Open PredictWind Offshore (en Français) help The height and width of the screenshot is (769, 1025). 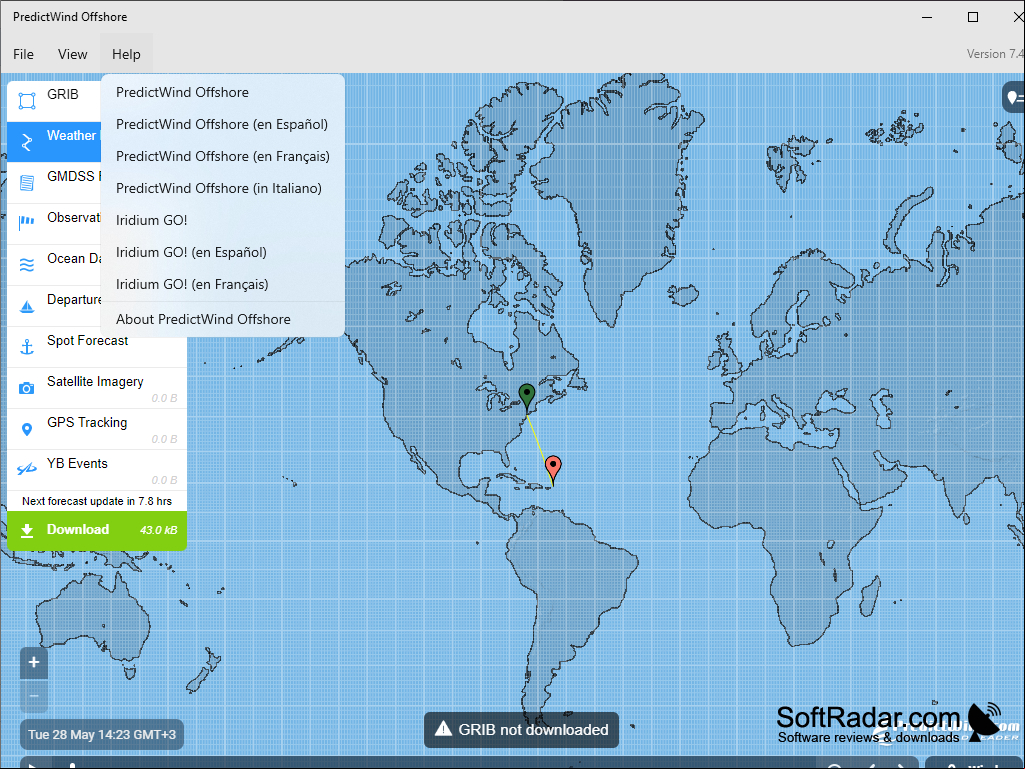(223, 156)
